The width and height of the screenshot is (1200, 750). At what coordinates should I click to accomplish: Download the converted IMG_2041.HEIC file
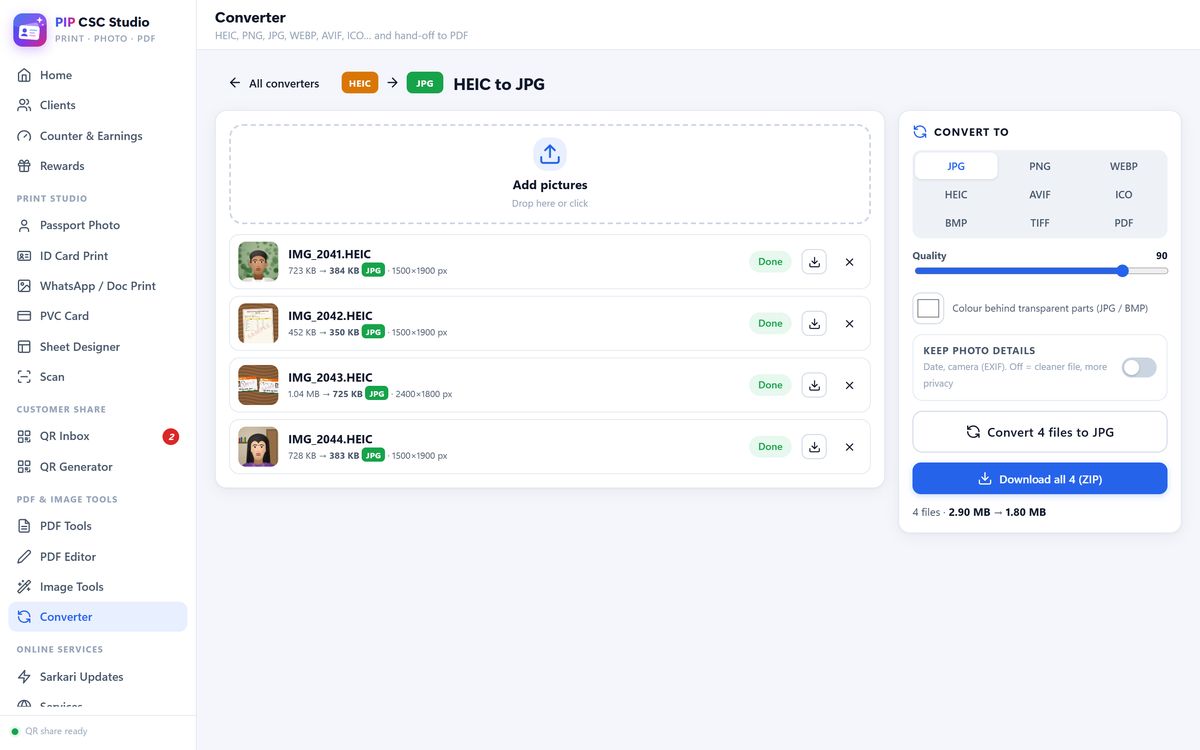pos(814,262)
